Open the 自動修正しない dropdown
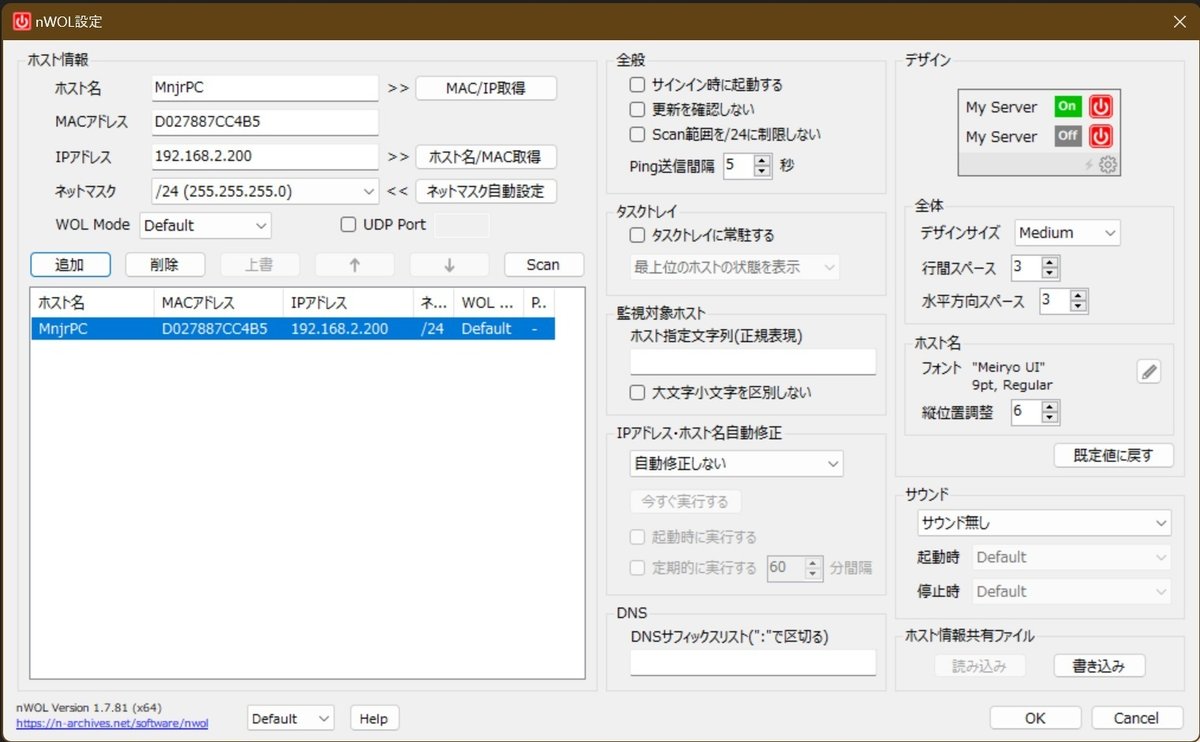Viewport: 1200px width, 742px height. (737, 464)
